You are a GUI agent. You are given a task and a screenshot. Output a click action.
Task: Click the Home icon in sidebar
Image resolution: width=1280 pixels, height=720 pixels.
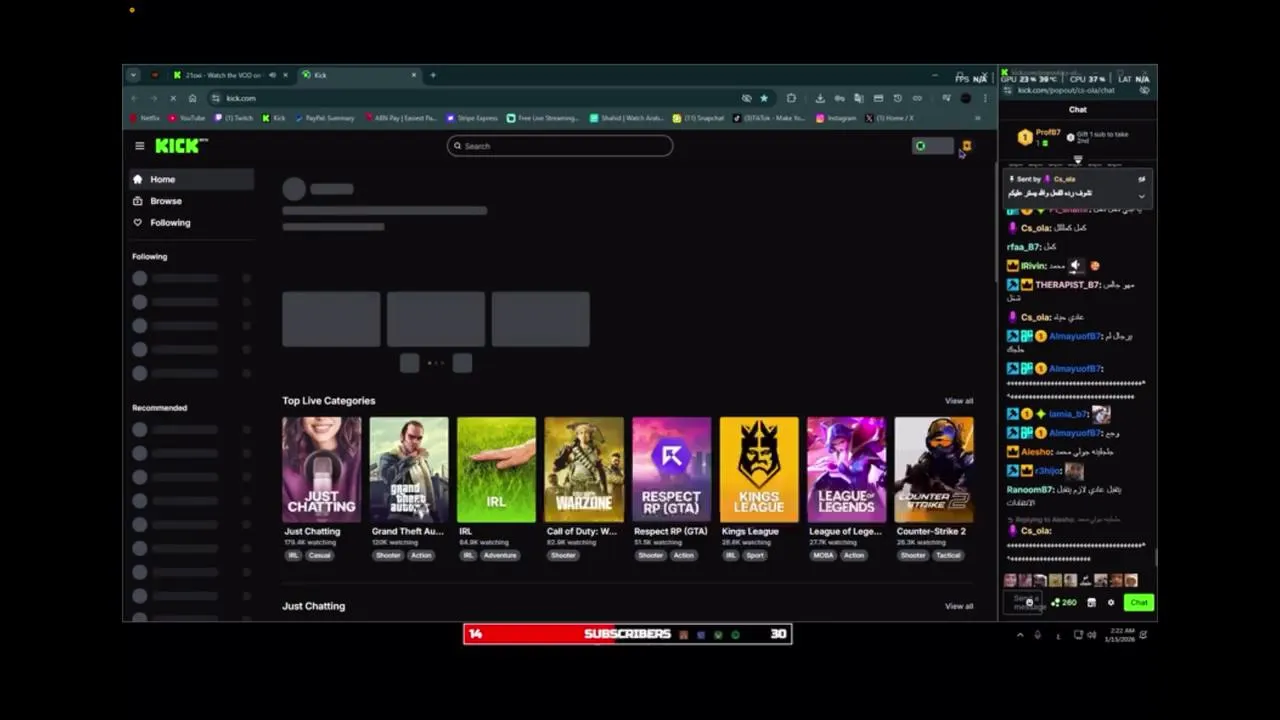coord(138,179)
